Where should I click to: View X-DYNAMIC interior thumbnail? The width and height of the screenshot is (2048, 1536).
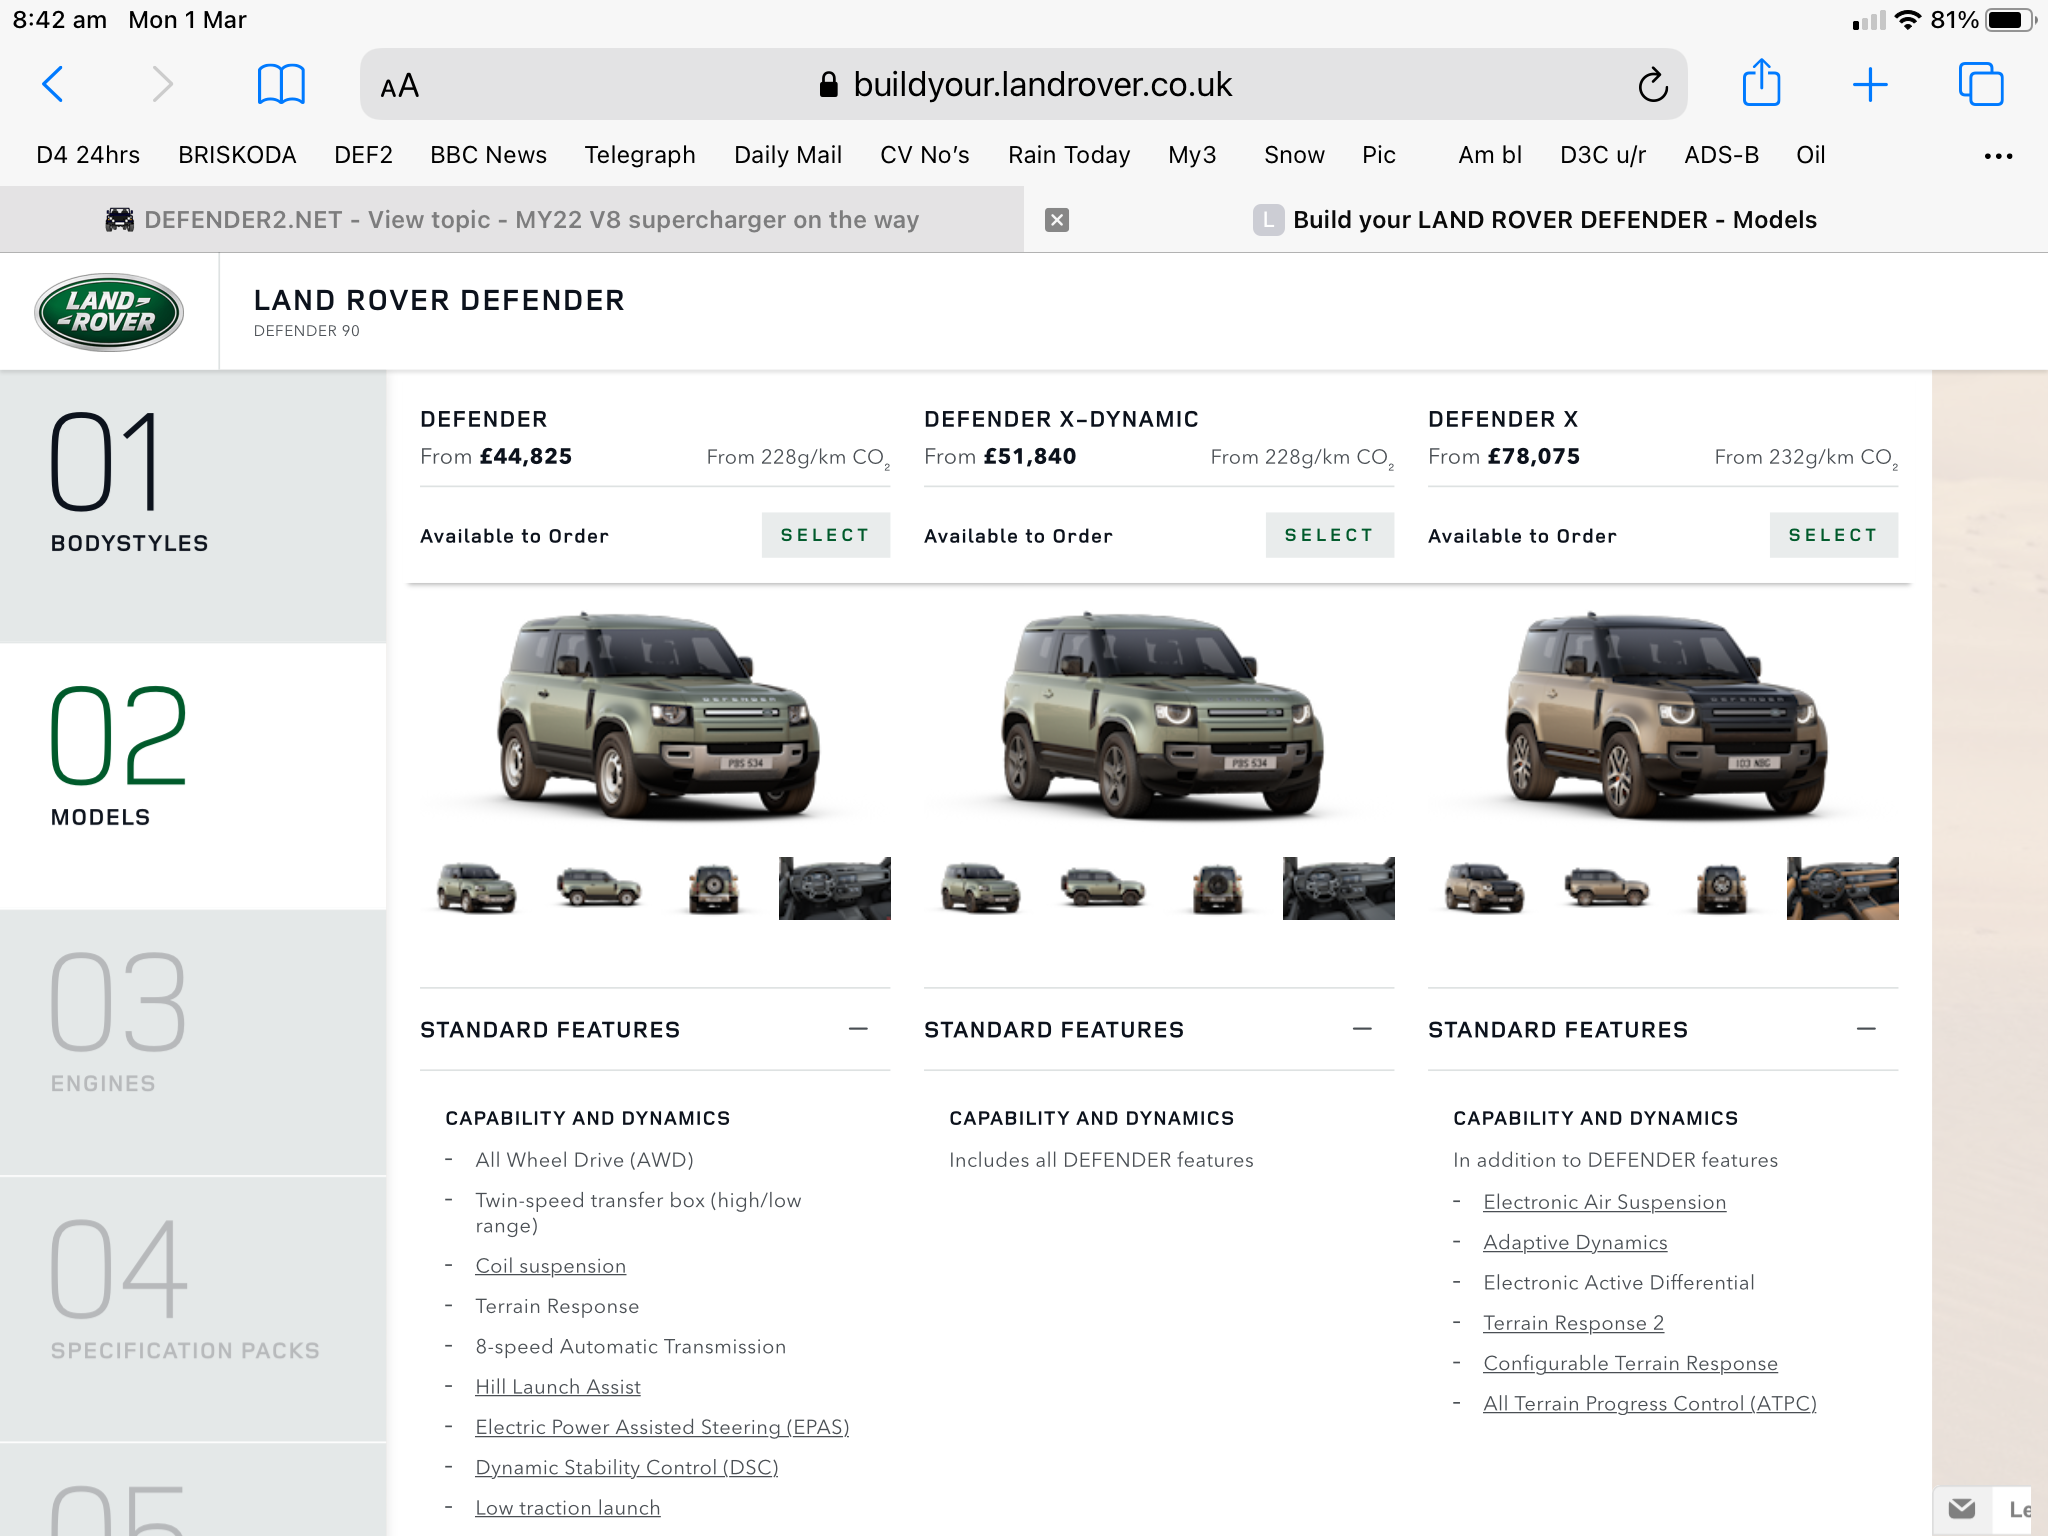[1338, 888]
